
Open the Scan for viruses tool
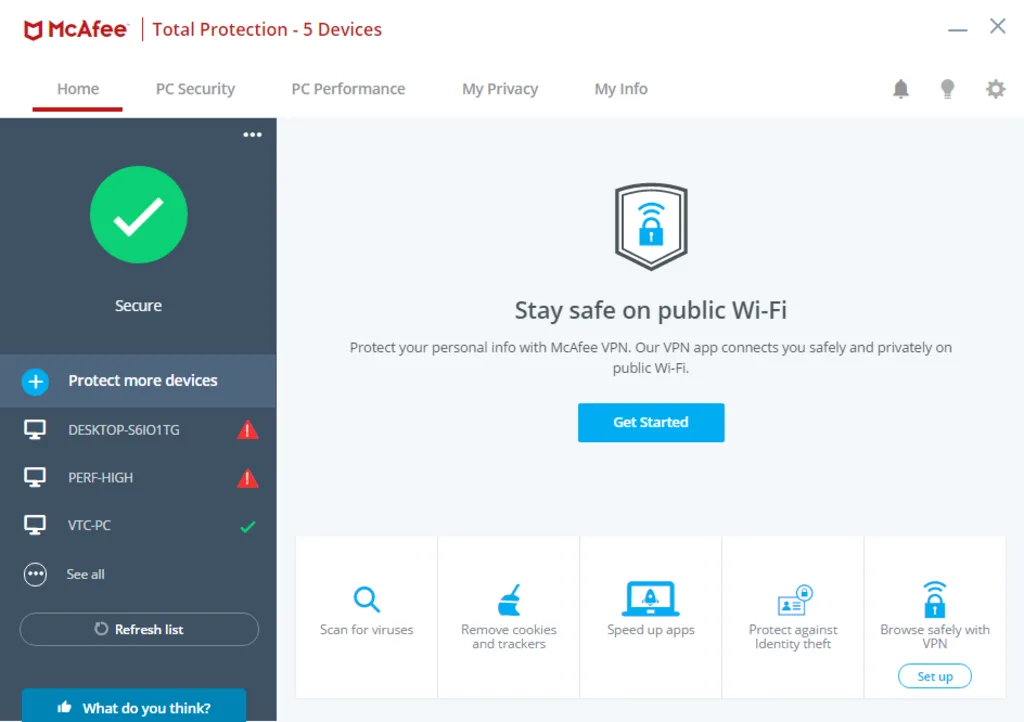[366, 612]
